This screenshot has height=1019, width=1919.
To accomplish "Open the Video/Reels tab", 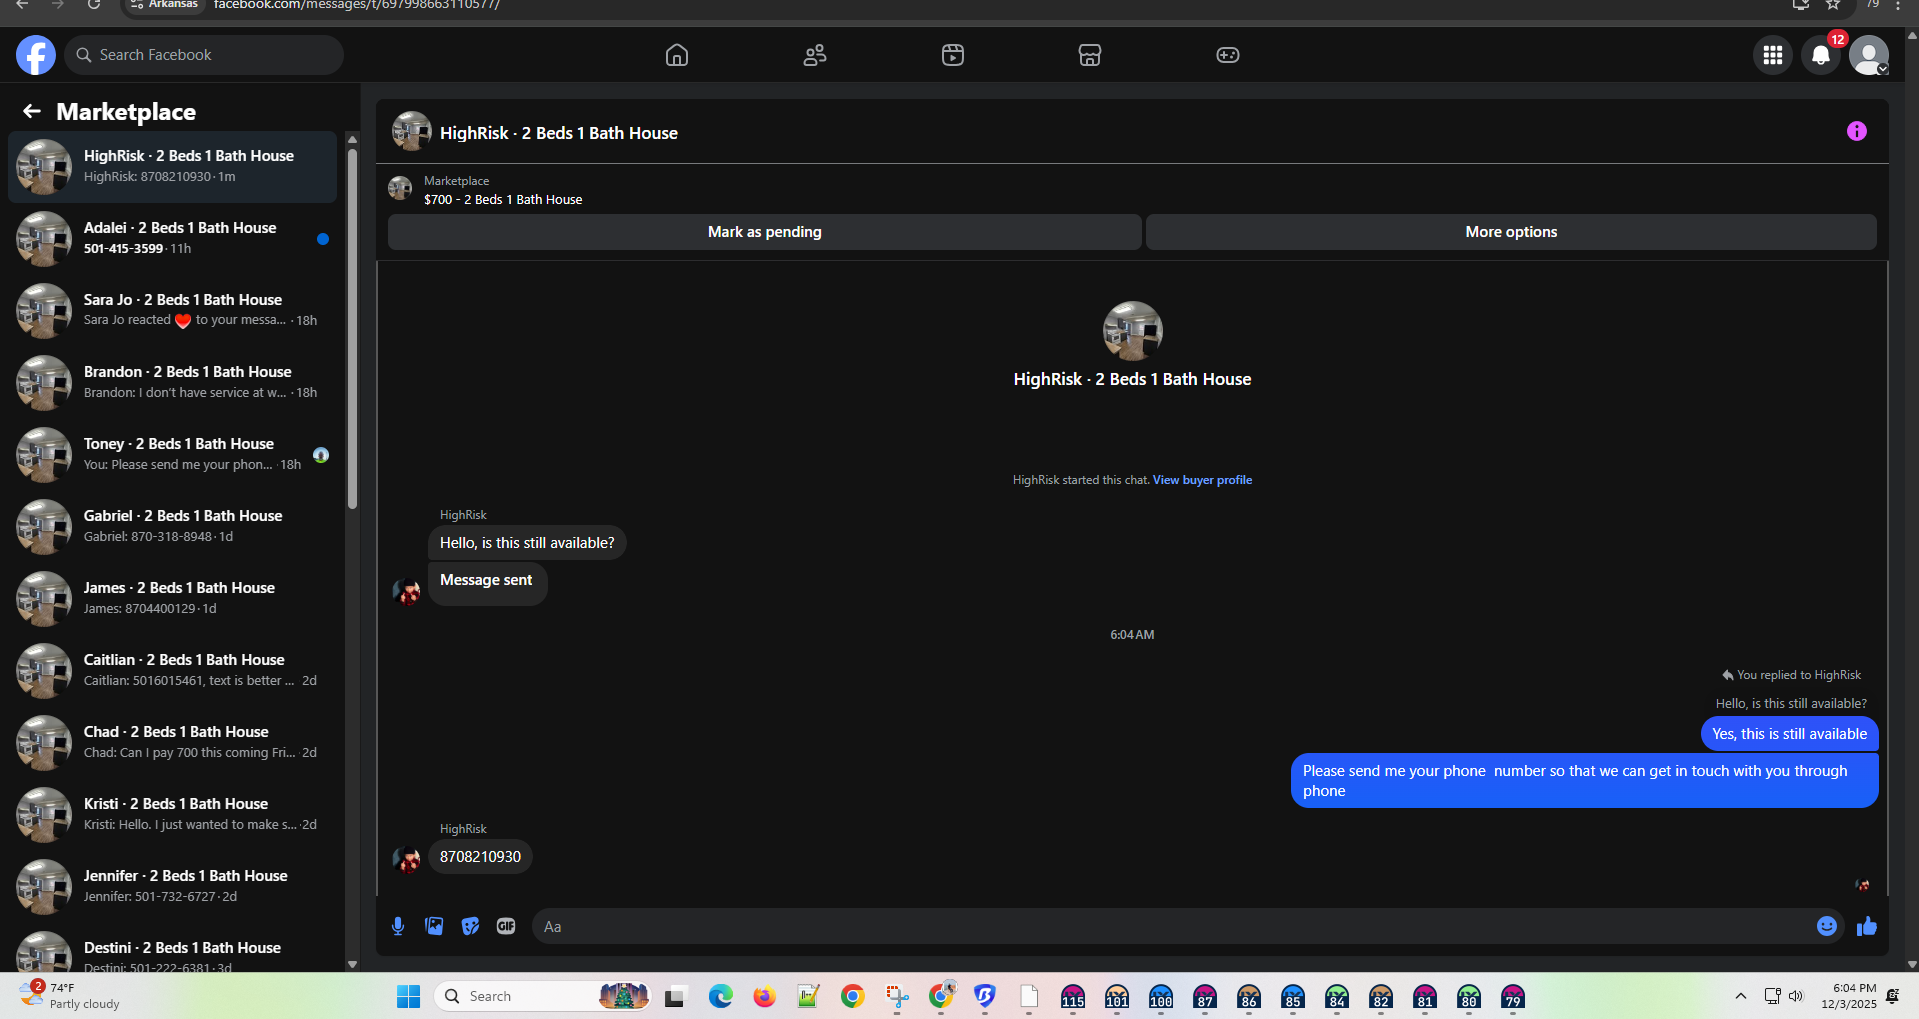I will click(953, 55).
